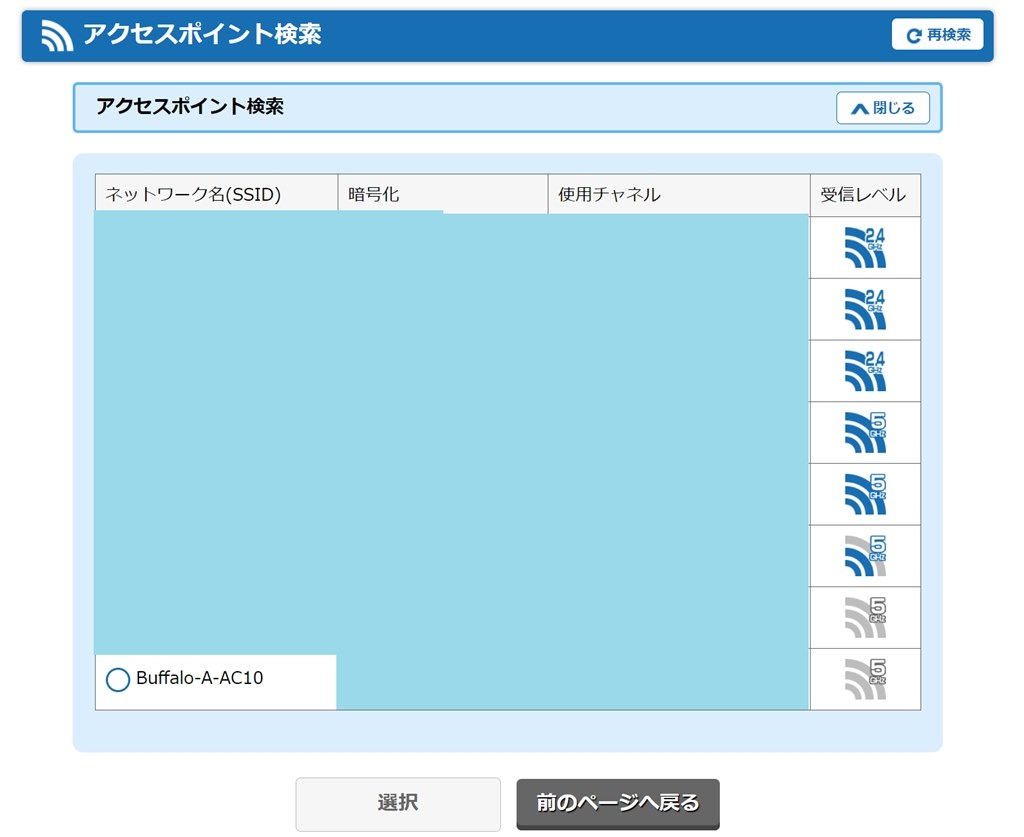
Task: Click the second 2.4GHz signal level icon
Action: (865, 309)
